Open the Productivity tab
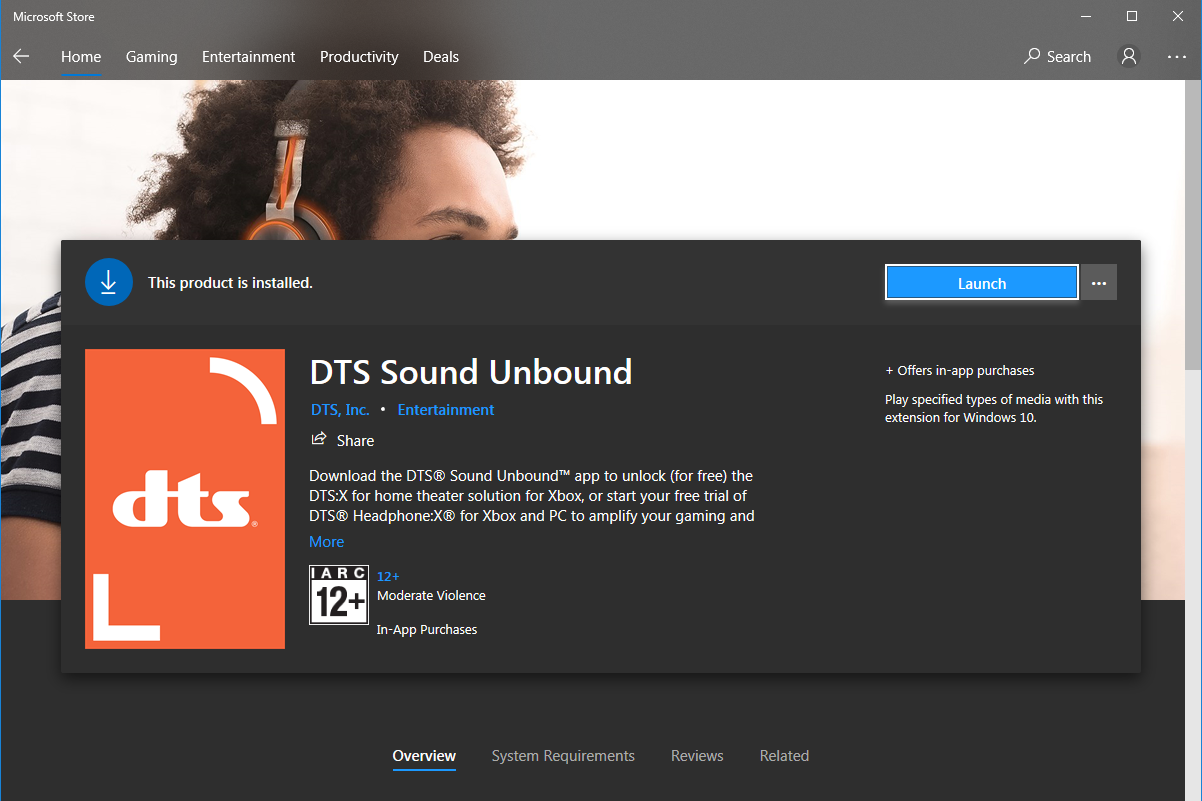 [x=359, y=57]
